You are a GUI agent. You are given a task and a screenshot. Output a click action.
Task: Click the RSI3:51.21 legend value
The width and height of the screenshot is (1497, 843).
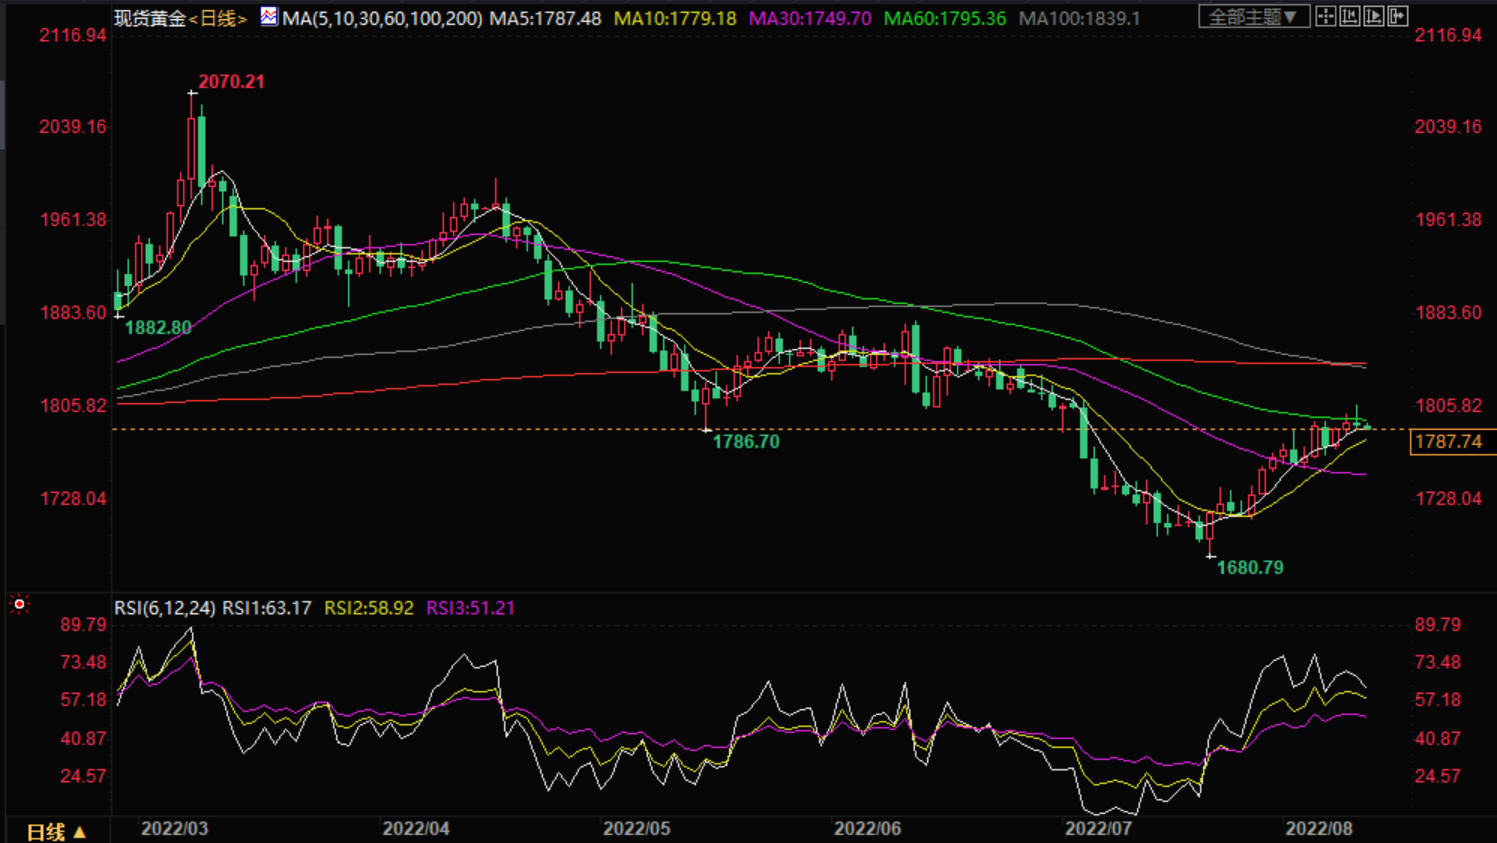tap(470, 608)
